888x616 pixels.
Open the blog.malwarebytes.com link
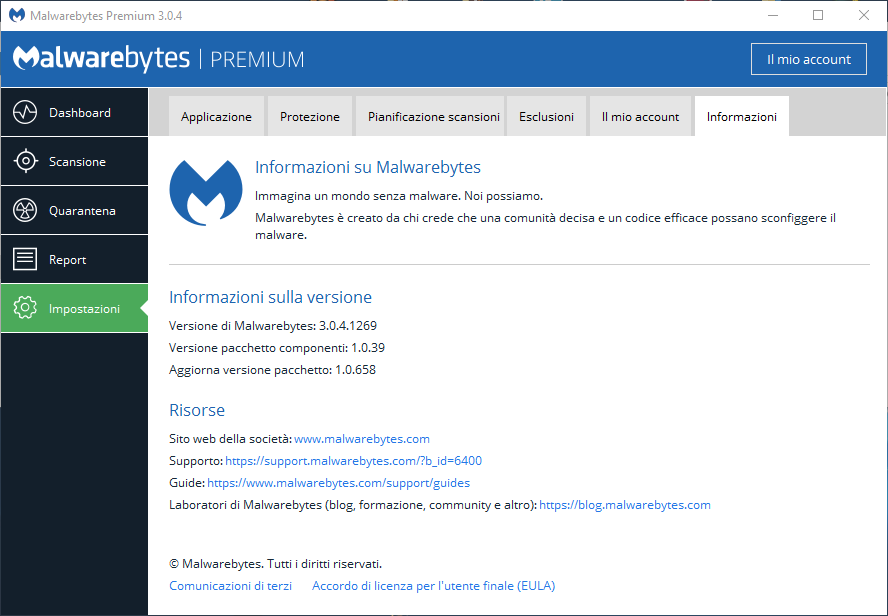tap(625, 505)
